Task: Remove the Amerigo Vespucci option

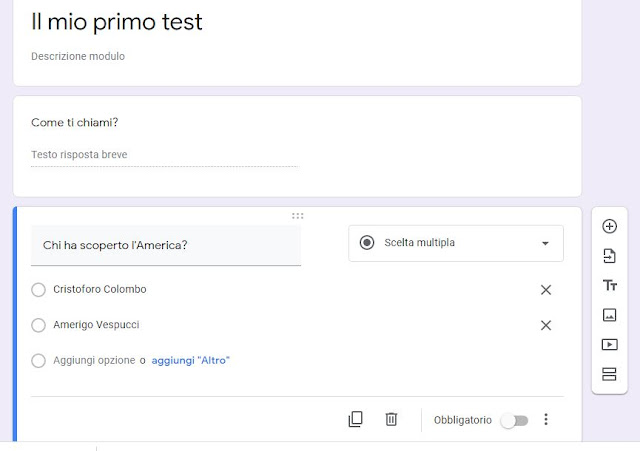Action: (546, 325)
